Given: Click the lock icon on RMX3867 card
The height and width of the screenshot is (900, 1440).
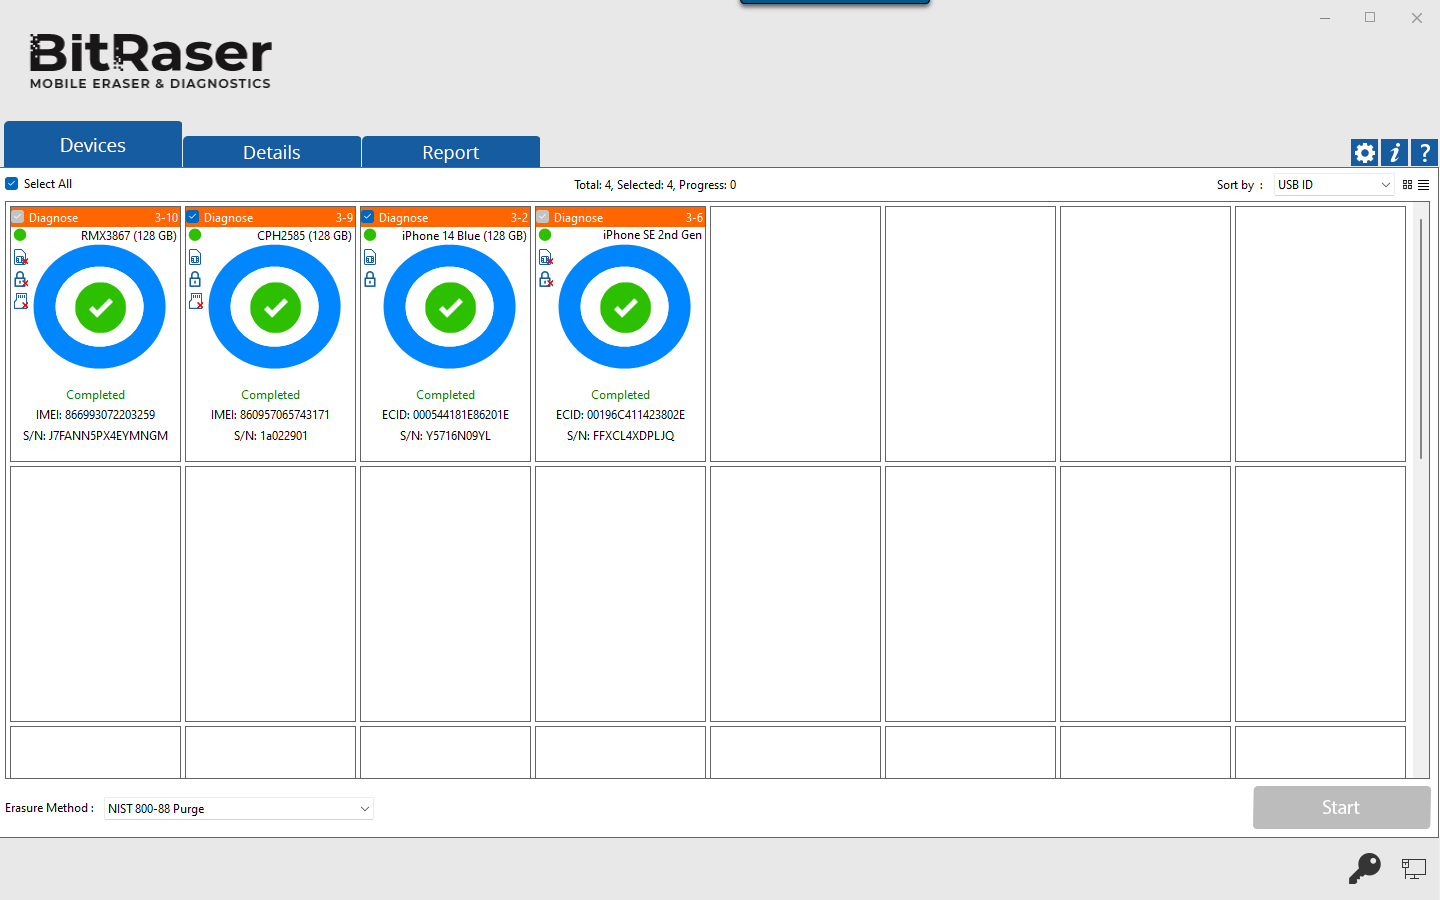Looking at the screenshot, I should (21, 279).
